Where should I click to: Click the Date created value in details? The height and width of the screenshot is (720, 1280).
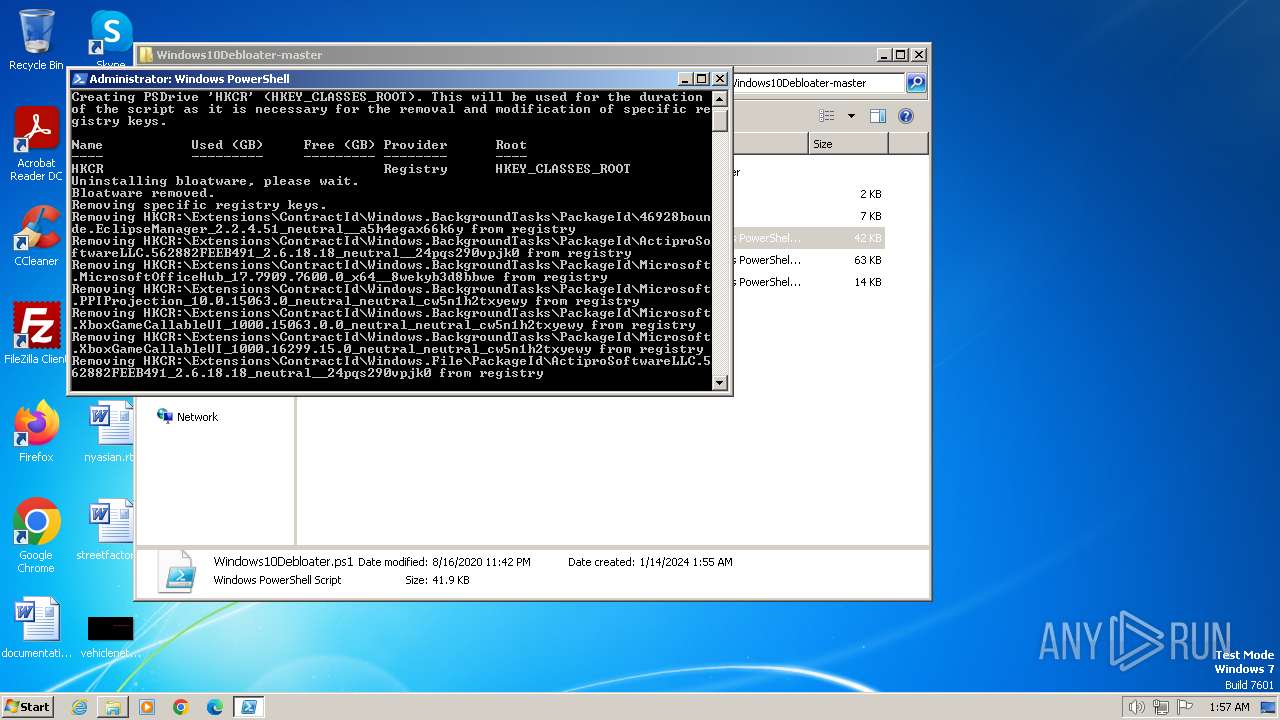(x=685, y=562)
